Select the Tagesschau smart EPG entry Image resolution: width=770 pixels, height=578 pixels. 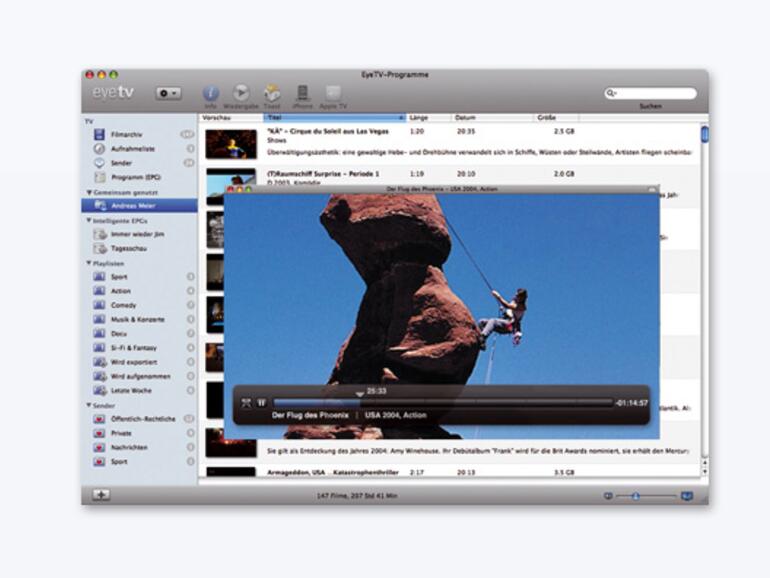130,248
